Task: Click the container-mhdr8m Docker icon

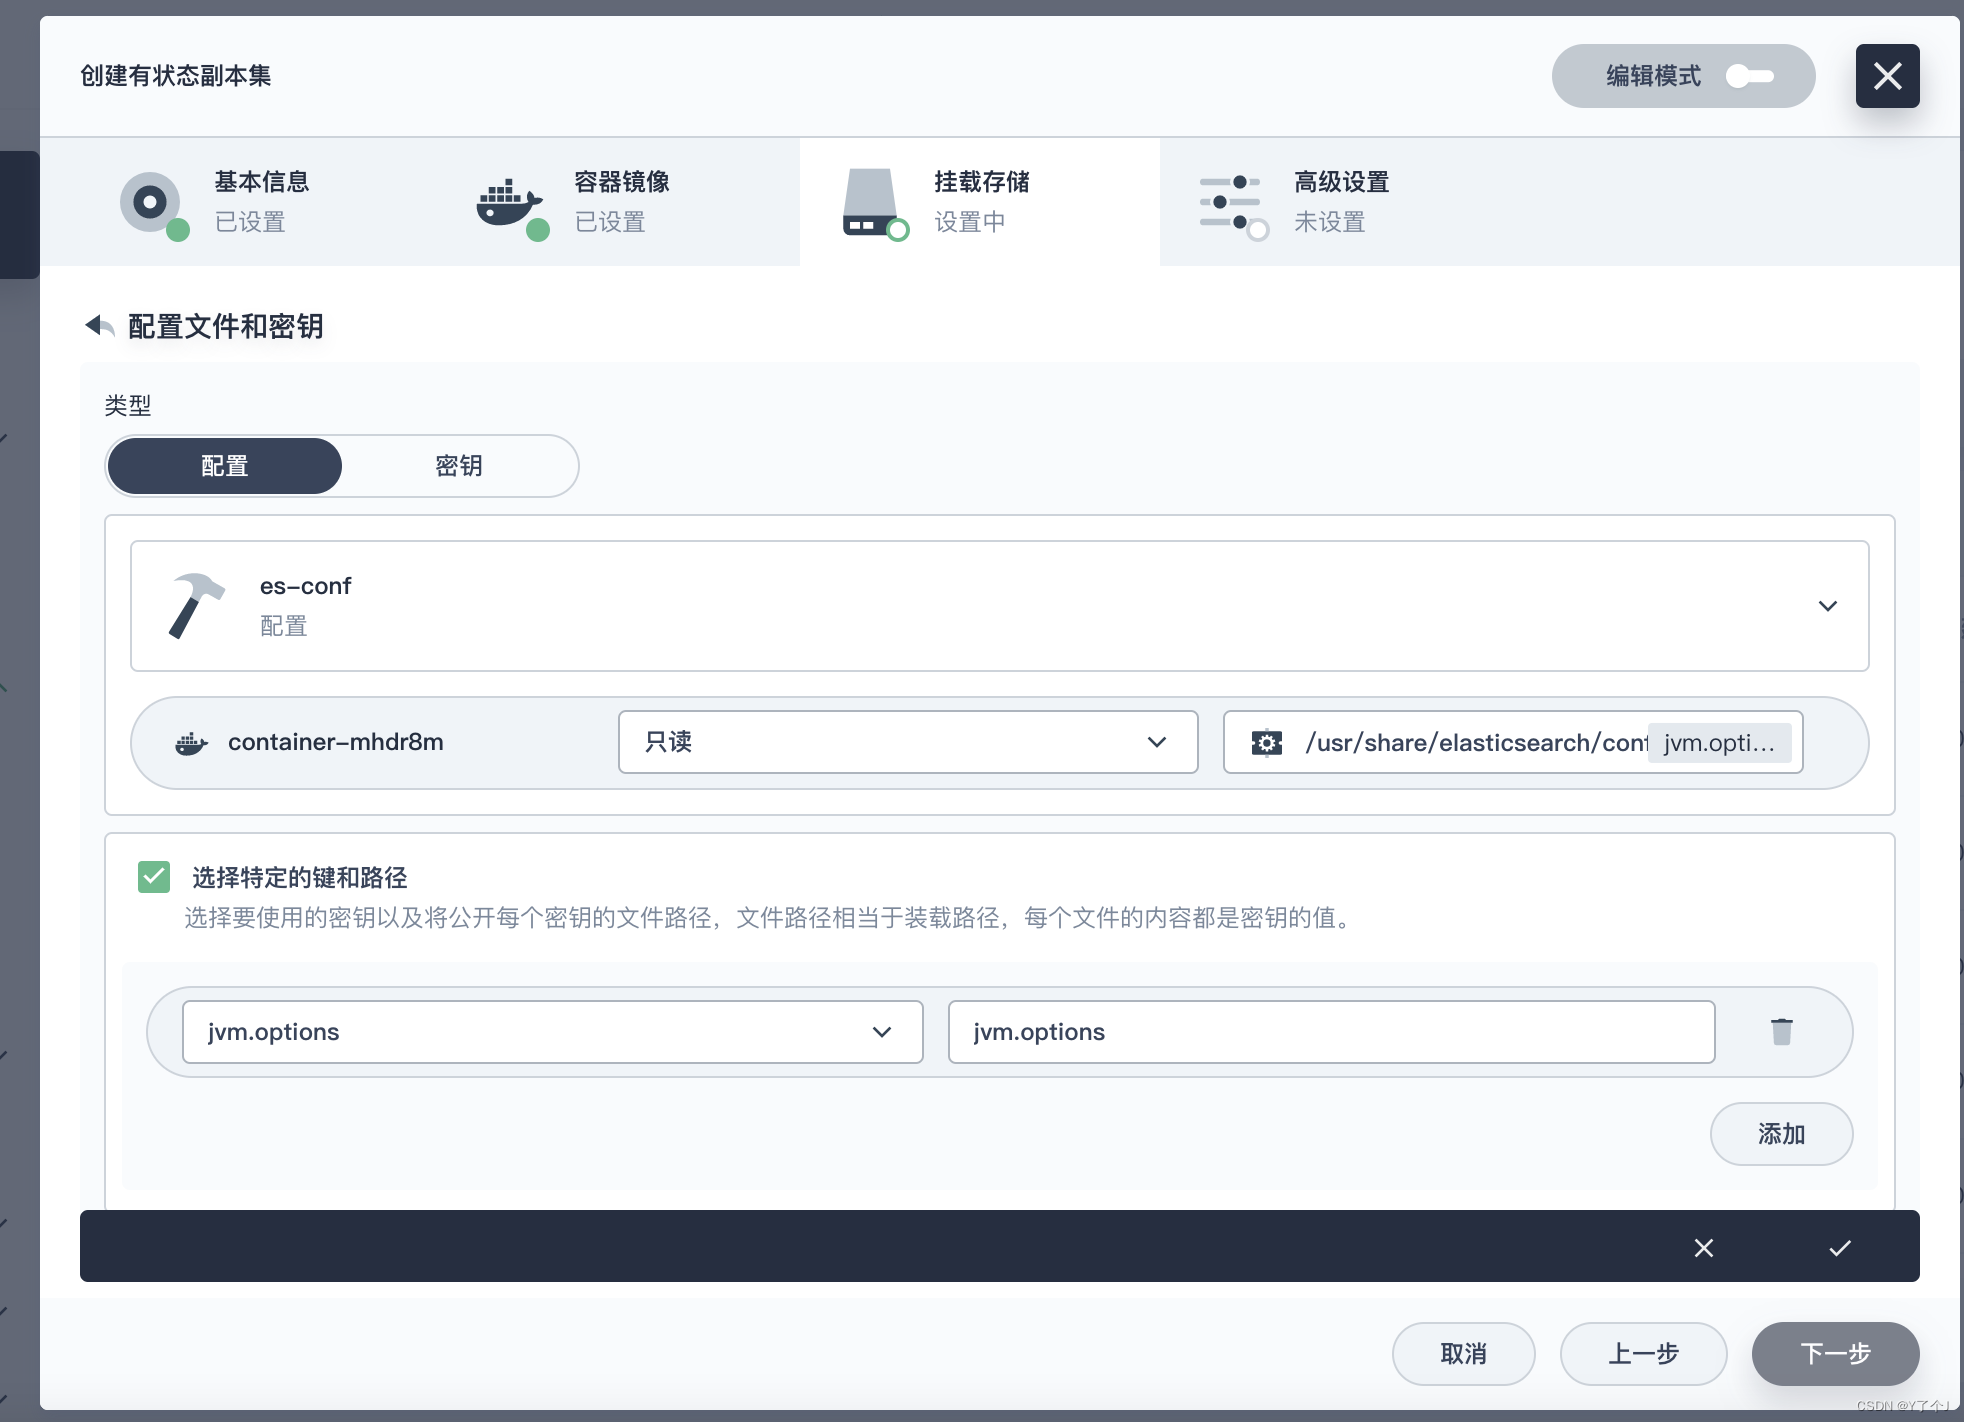Action: tap(191, 743)
